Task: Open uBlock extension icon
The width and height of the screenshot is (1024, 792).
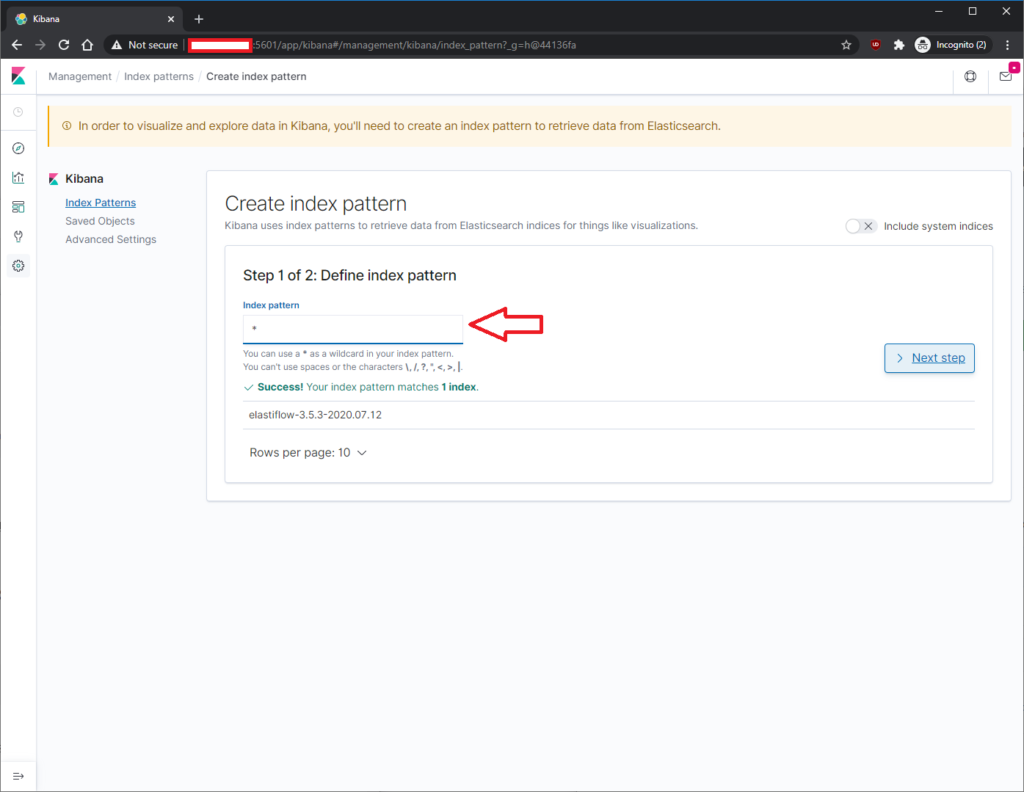Action: [x=876, y=45]
